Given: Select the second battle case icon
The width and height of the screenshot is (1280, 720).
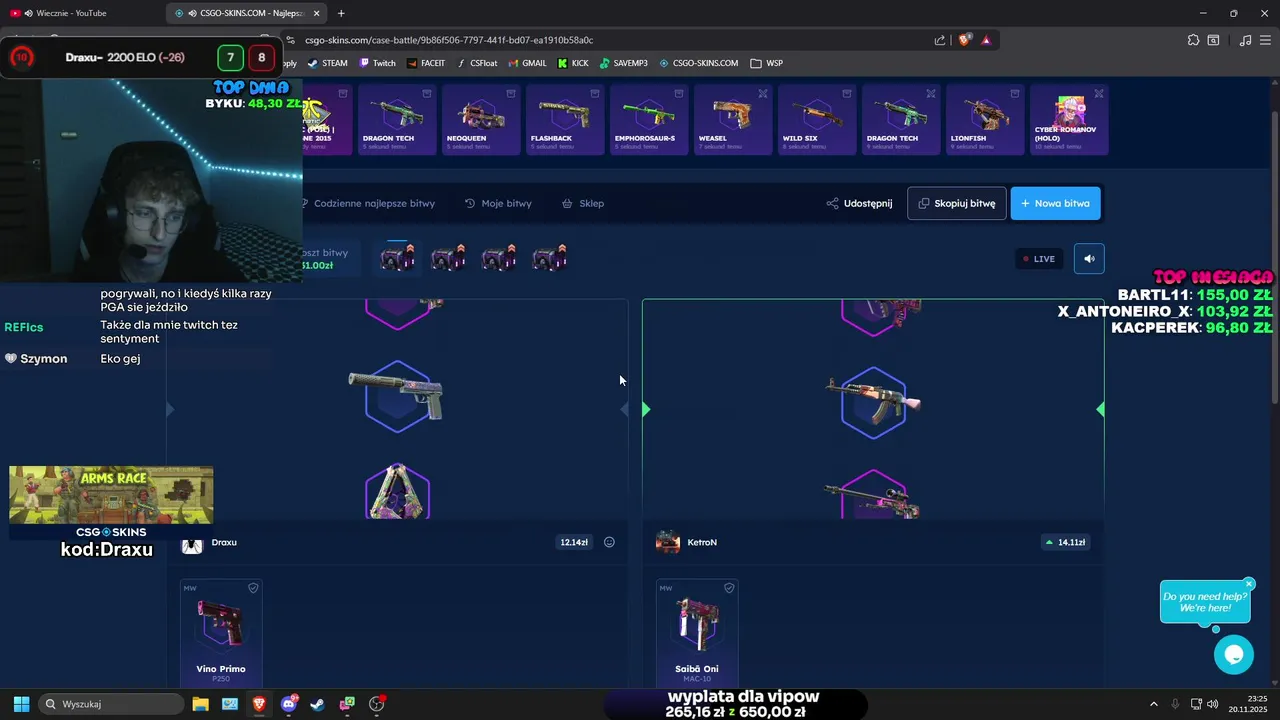Looking at the screenshot, I should (448, 258).
